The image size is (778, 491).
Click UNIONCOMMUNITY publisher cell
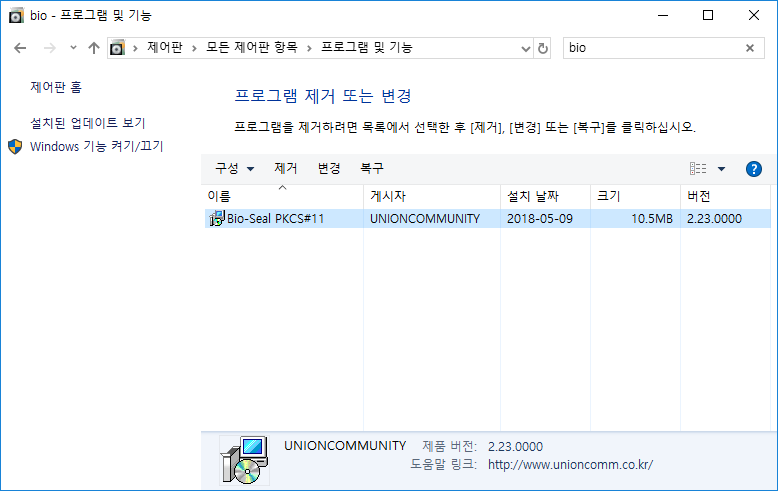[425, 219]
